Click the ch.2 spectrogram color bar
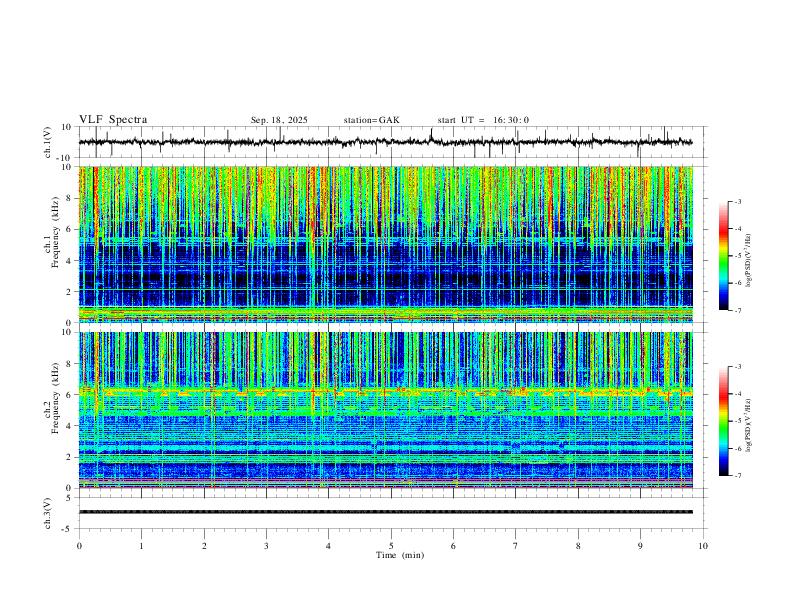The image size is (792, 612). point(723,421)
